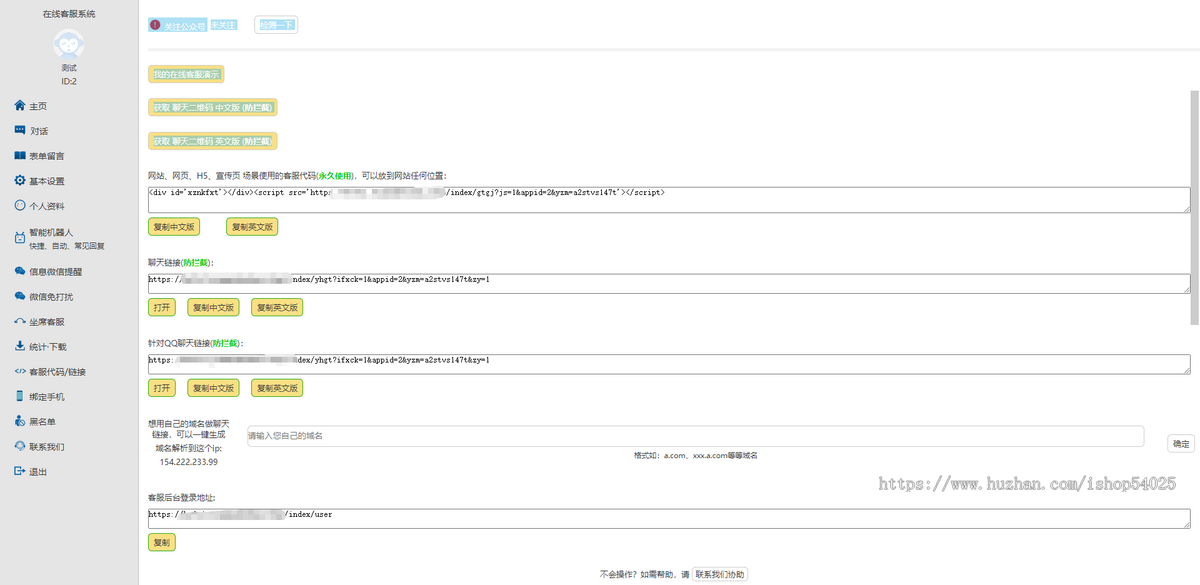
Task: Select 绑定手机 menu item
Action: click(x=46, y=396)
